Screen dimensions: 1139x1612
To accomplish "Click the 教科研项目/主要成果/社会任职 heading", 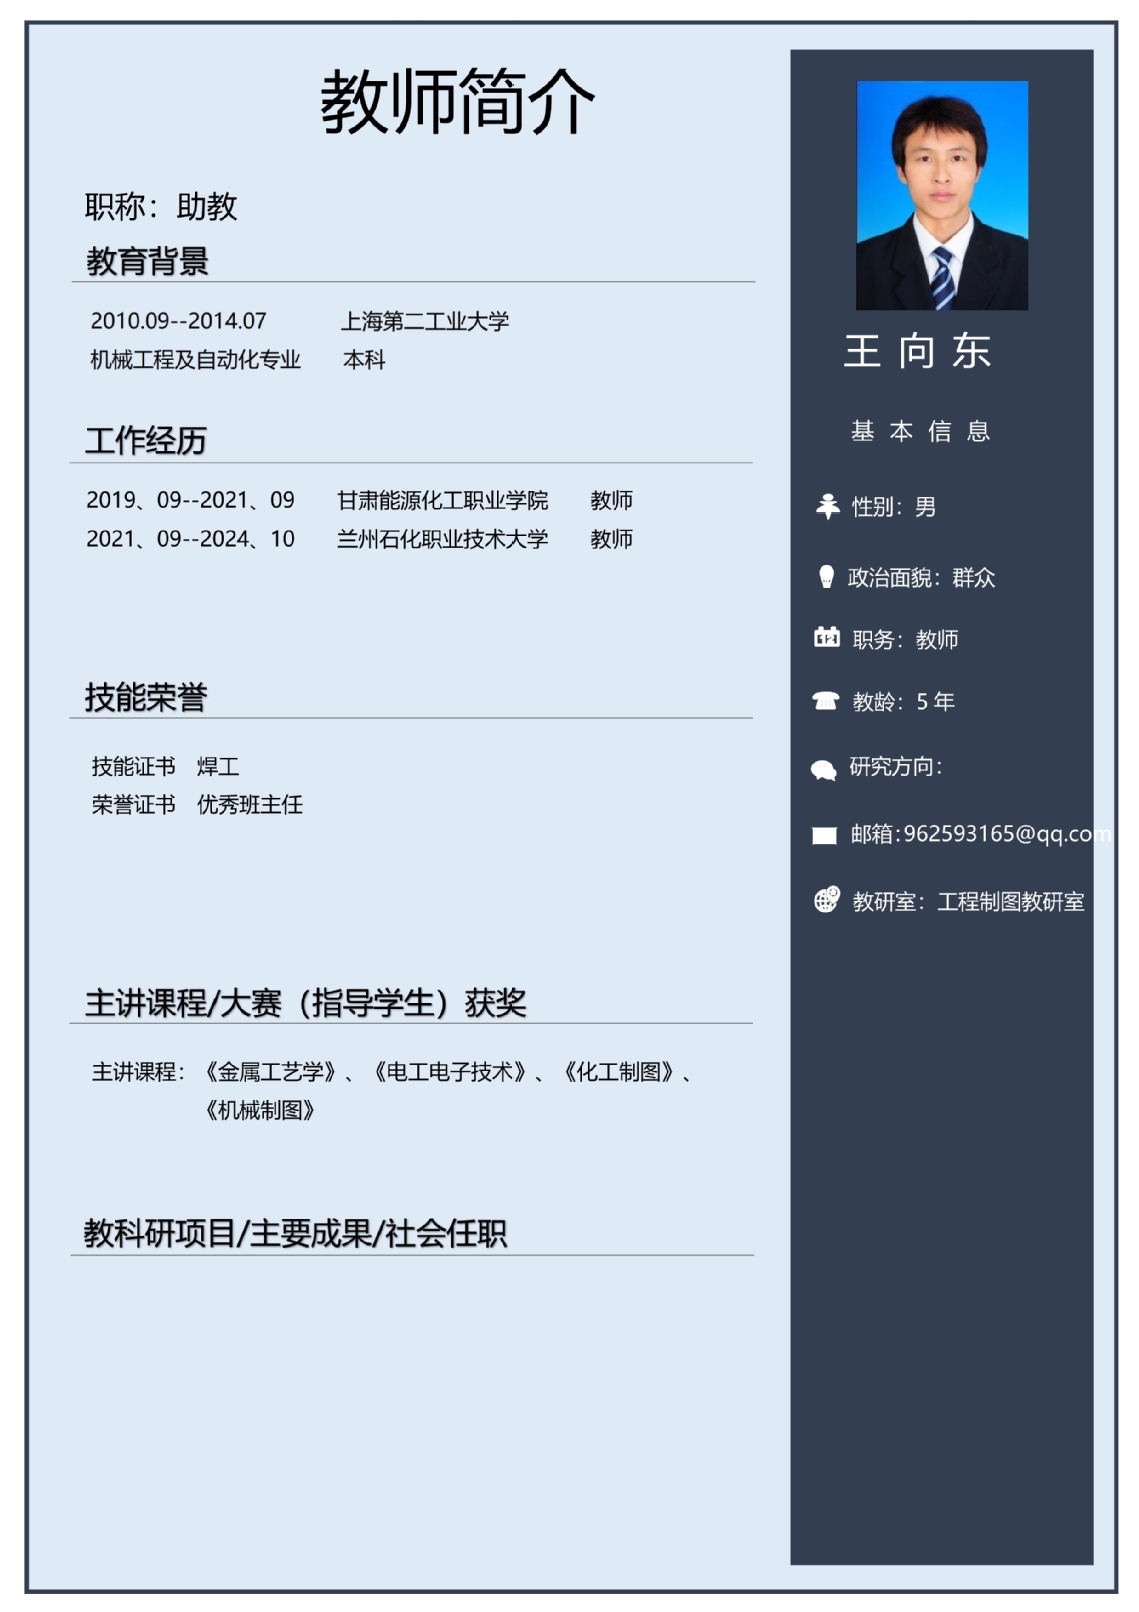I will [x=295, y=1233].
